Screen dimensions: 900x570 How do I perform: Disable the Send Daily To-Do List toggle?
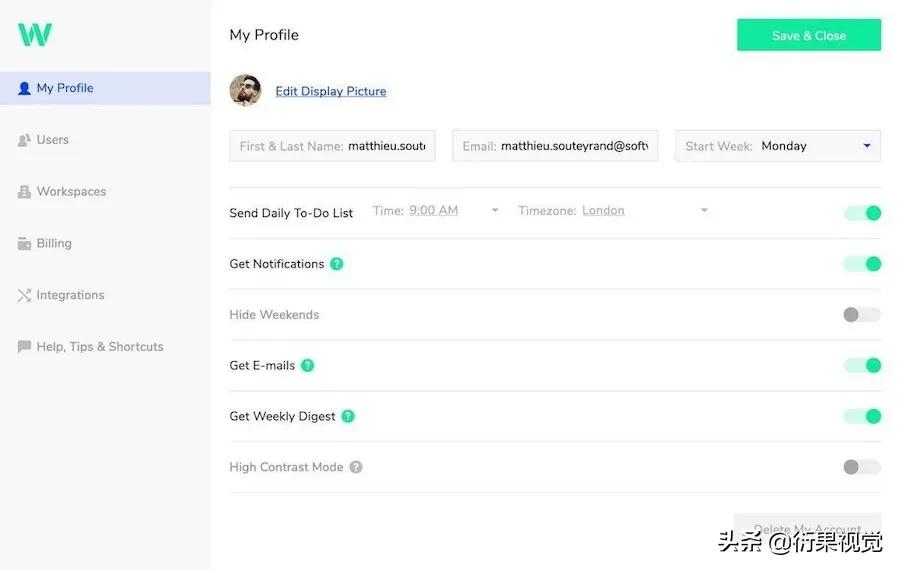[x=862, y=213]
